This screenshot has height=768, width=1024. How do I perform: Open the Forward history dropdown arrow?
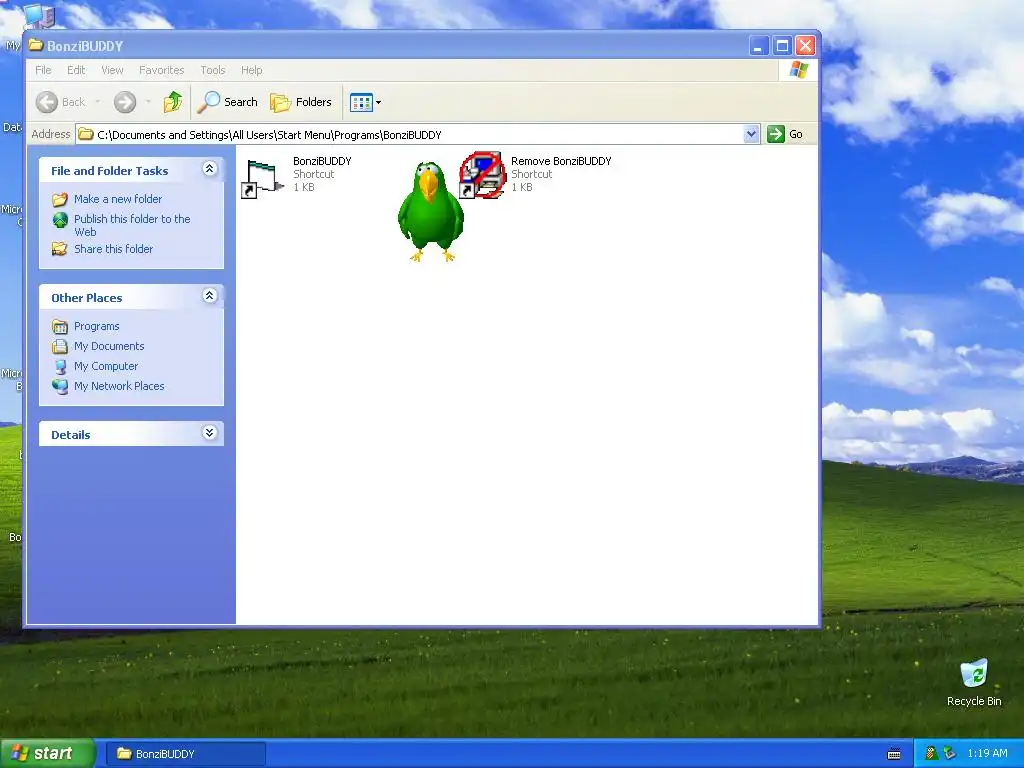(148, 102)
